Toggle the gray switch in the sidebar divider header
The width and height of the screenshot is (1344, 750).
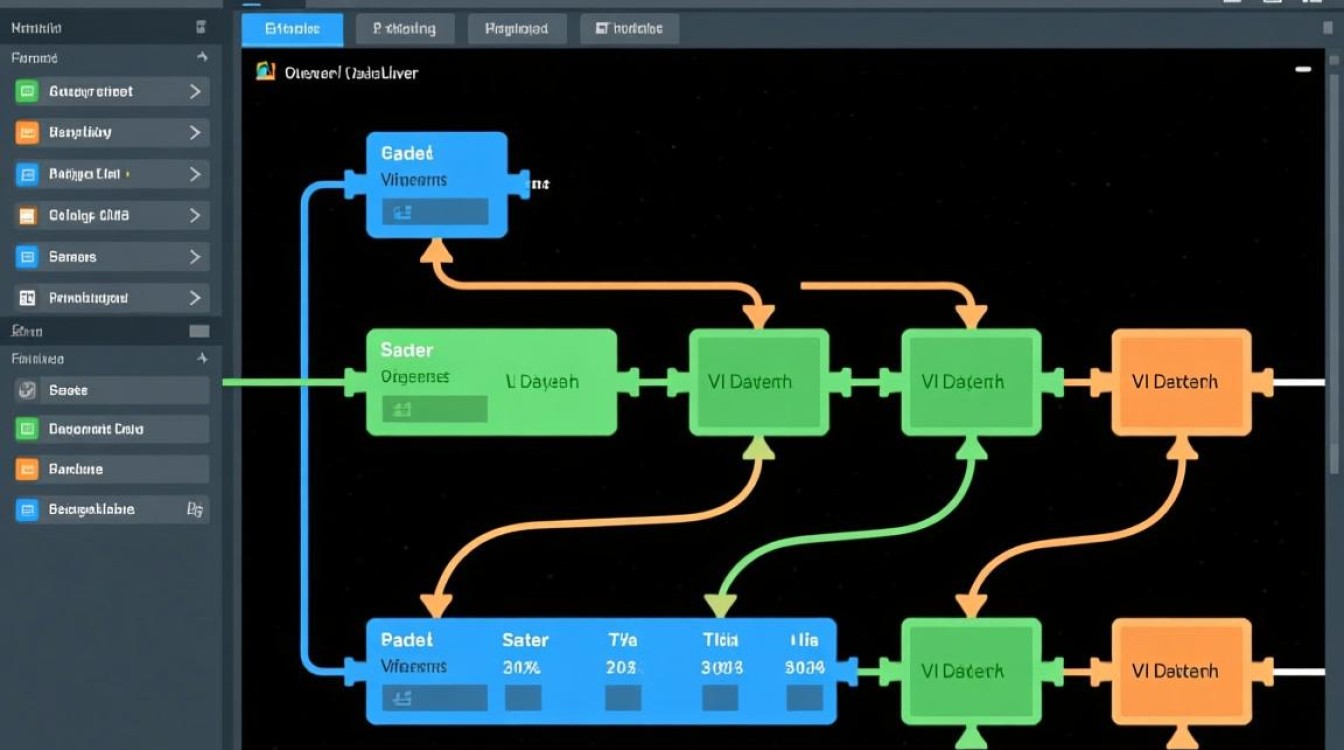(x=199, y=331)
